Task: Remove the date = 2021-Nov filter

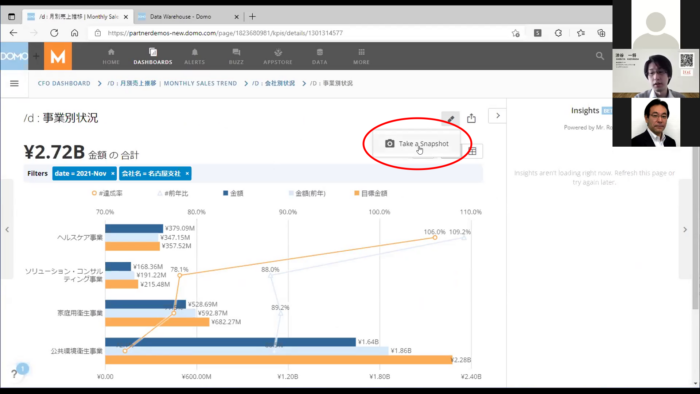Action: pos(112,174)
